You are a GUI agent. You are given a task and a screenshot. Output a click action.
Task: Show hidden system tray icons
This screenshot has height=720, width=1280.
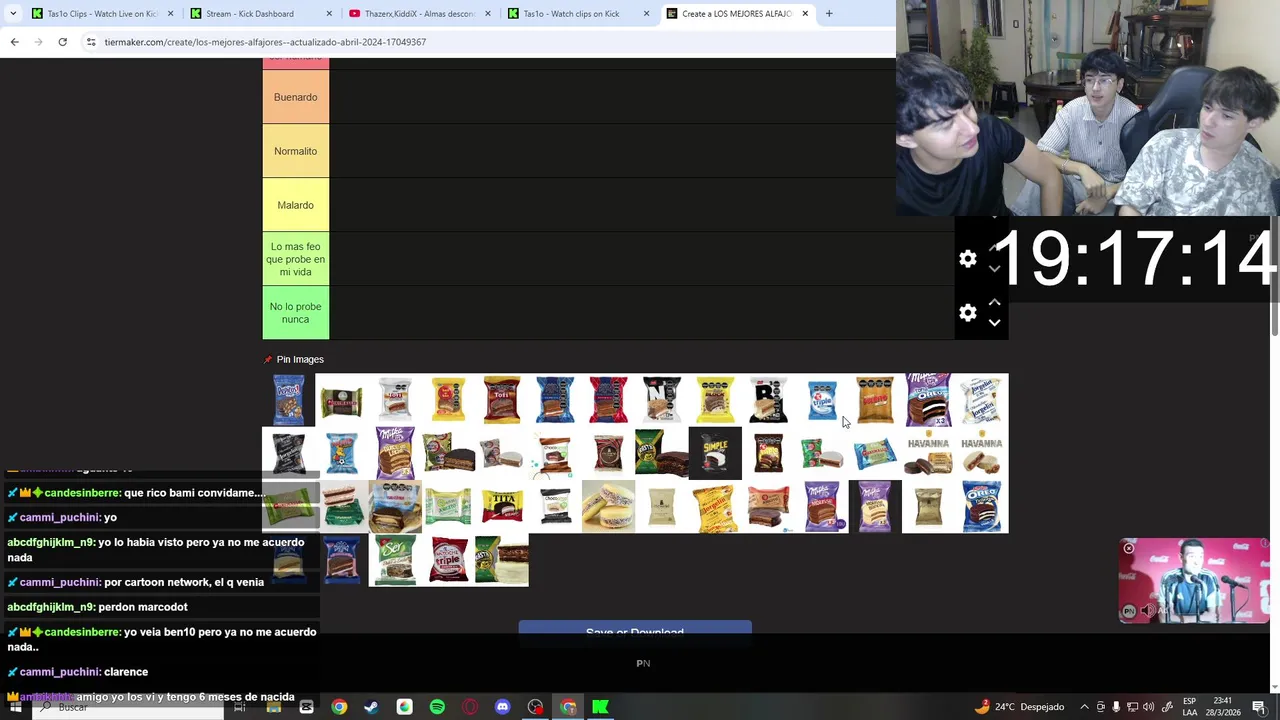(x=1084, y=707)
